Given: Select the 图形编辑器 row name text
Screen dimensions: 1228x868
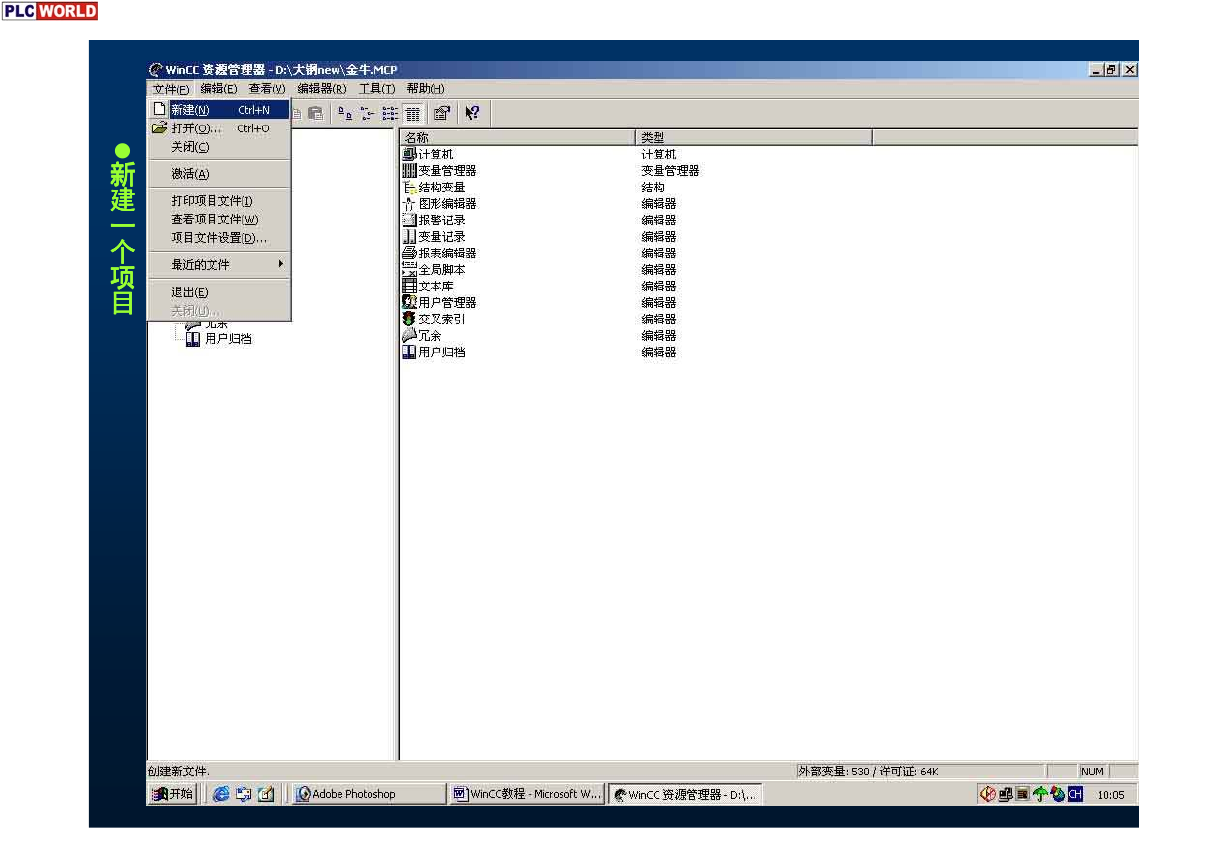Looking at the screenshot, I should coord(447,203).
